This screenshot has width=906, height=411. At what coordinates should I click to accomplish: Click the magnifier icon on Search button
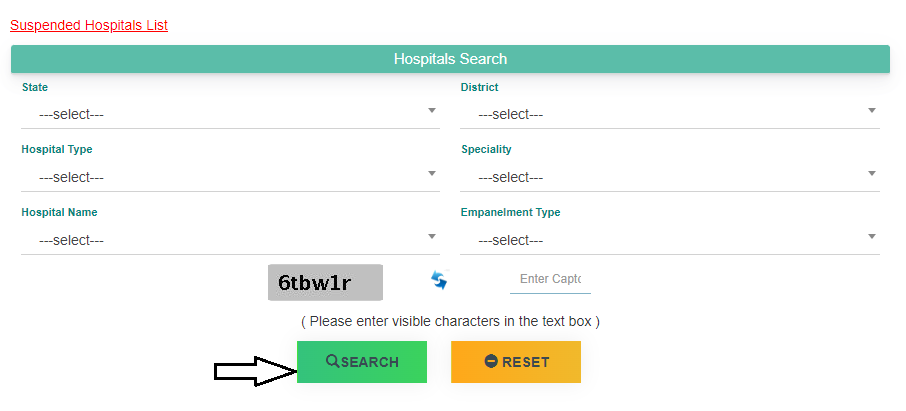pos(333,361)
